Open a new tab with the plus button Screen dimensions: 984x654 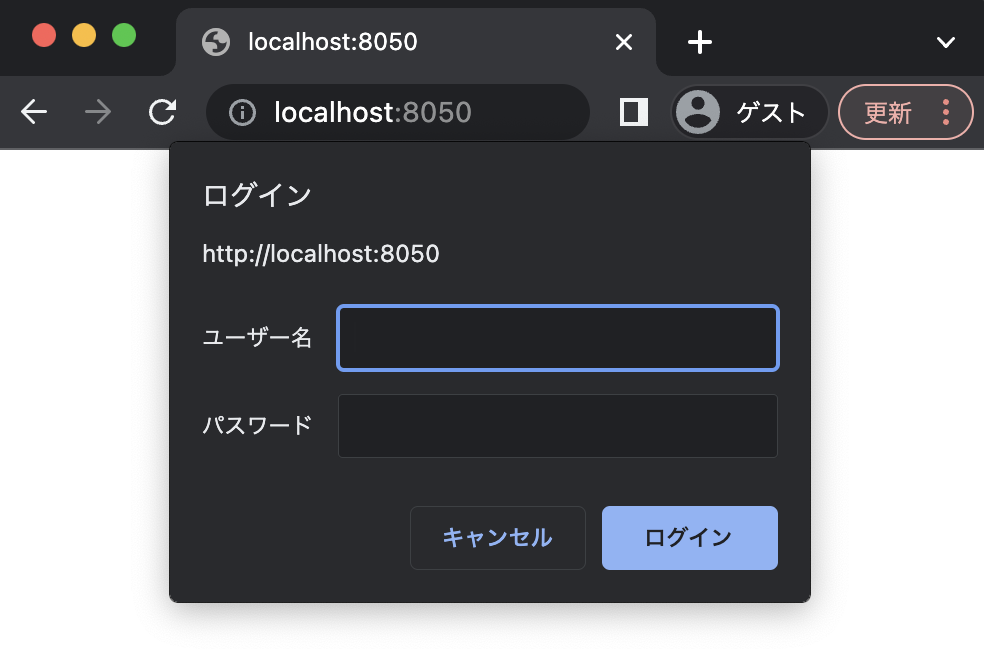coord(699,42)
